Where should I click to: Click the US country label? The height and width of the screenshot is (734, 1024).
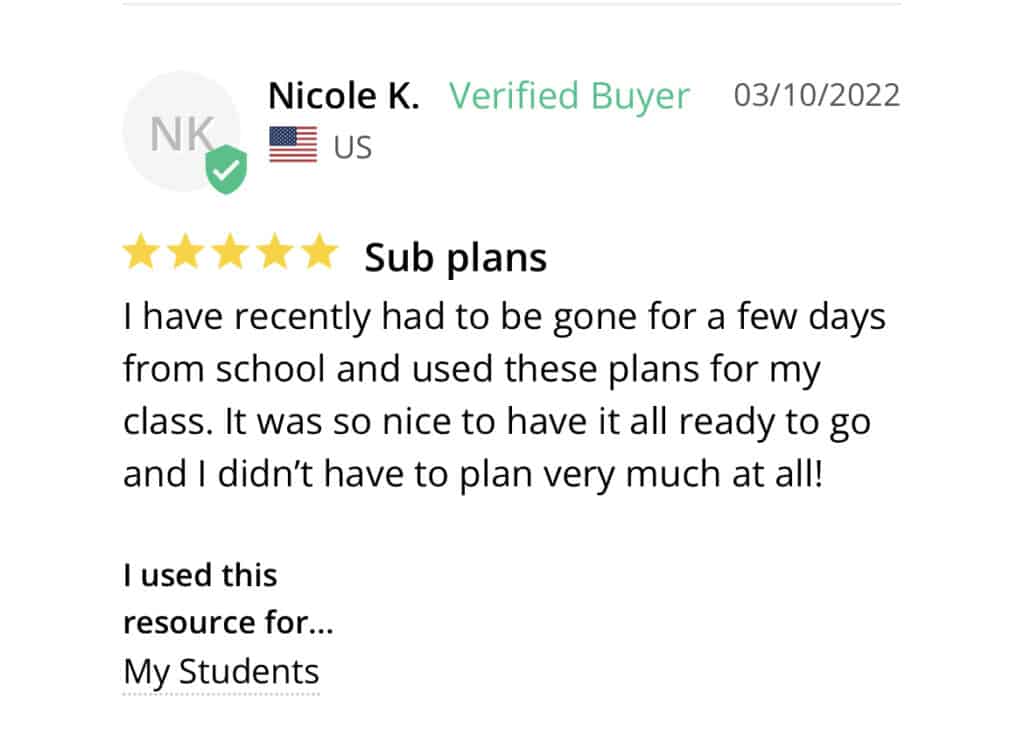click(x=353, y=148)
